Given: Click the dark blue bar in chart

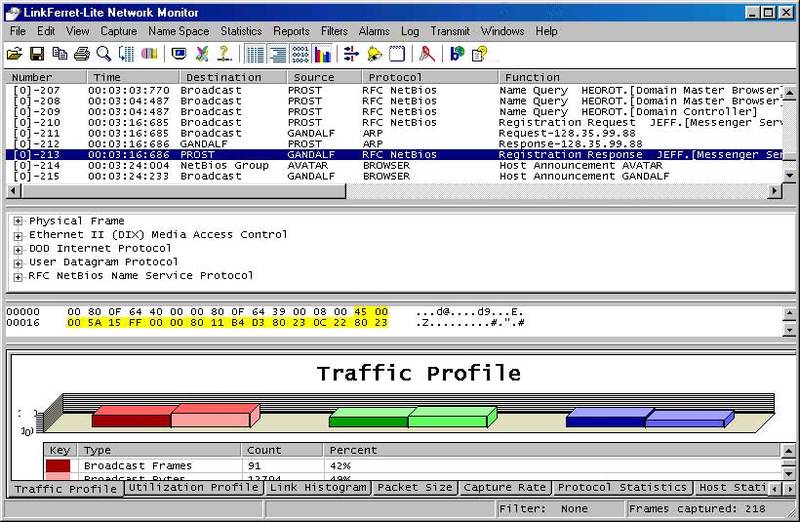Looking at the screenshot, I should [606, 421].
